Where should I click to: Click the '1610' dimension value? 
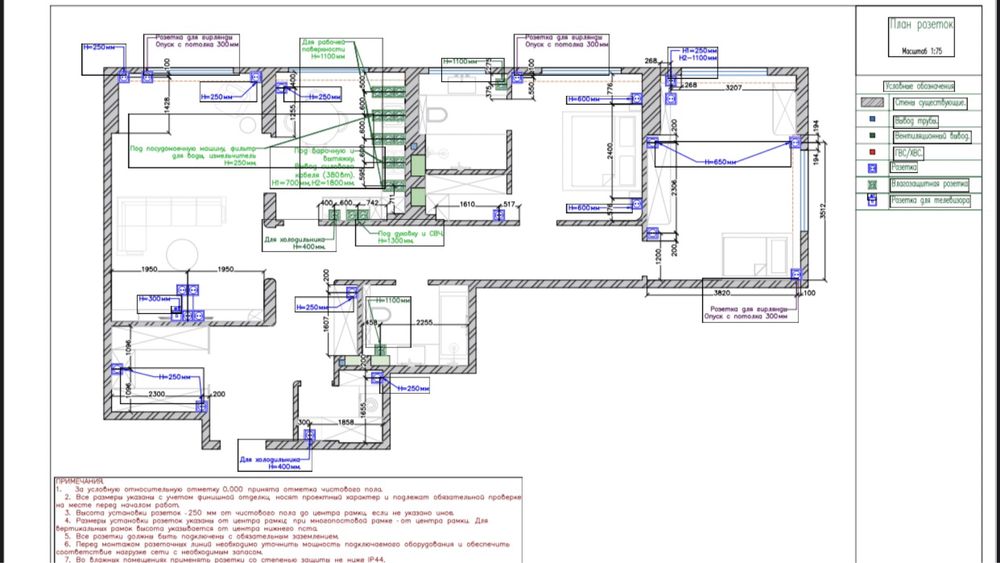click(x=467, y=205)
